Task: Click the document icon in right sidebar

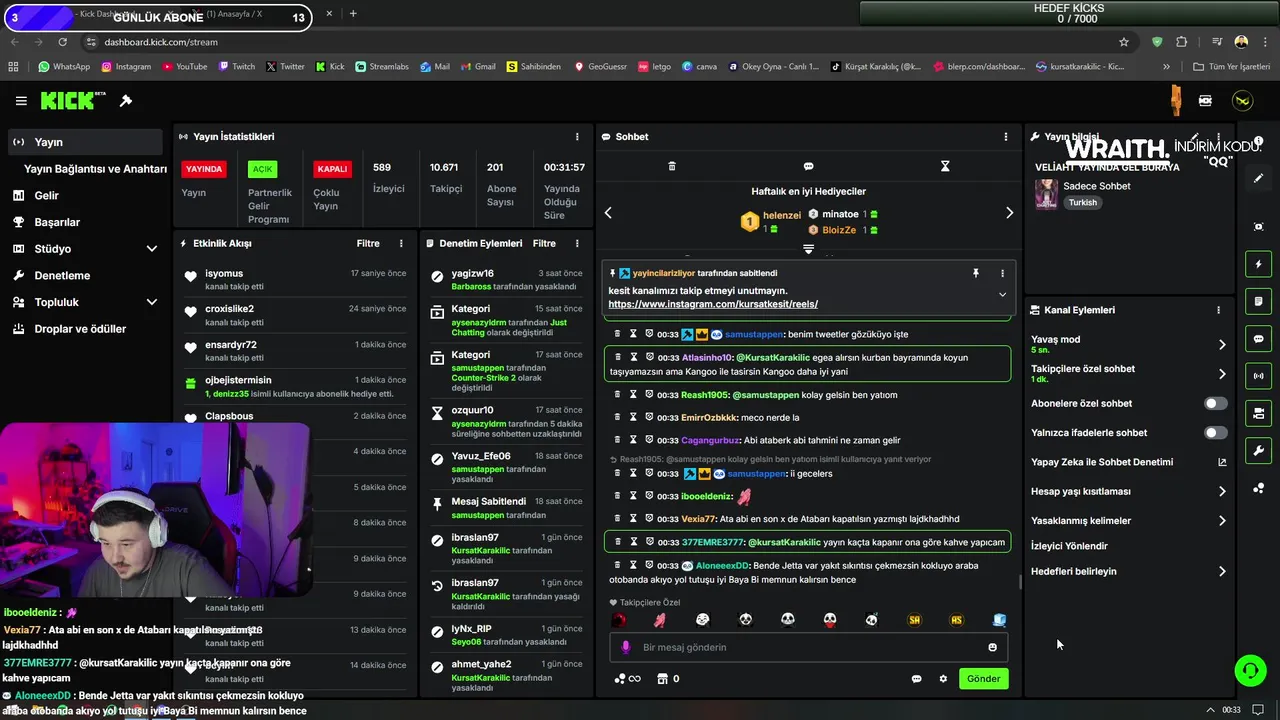Action: [1258, 301]
